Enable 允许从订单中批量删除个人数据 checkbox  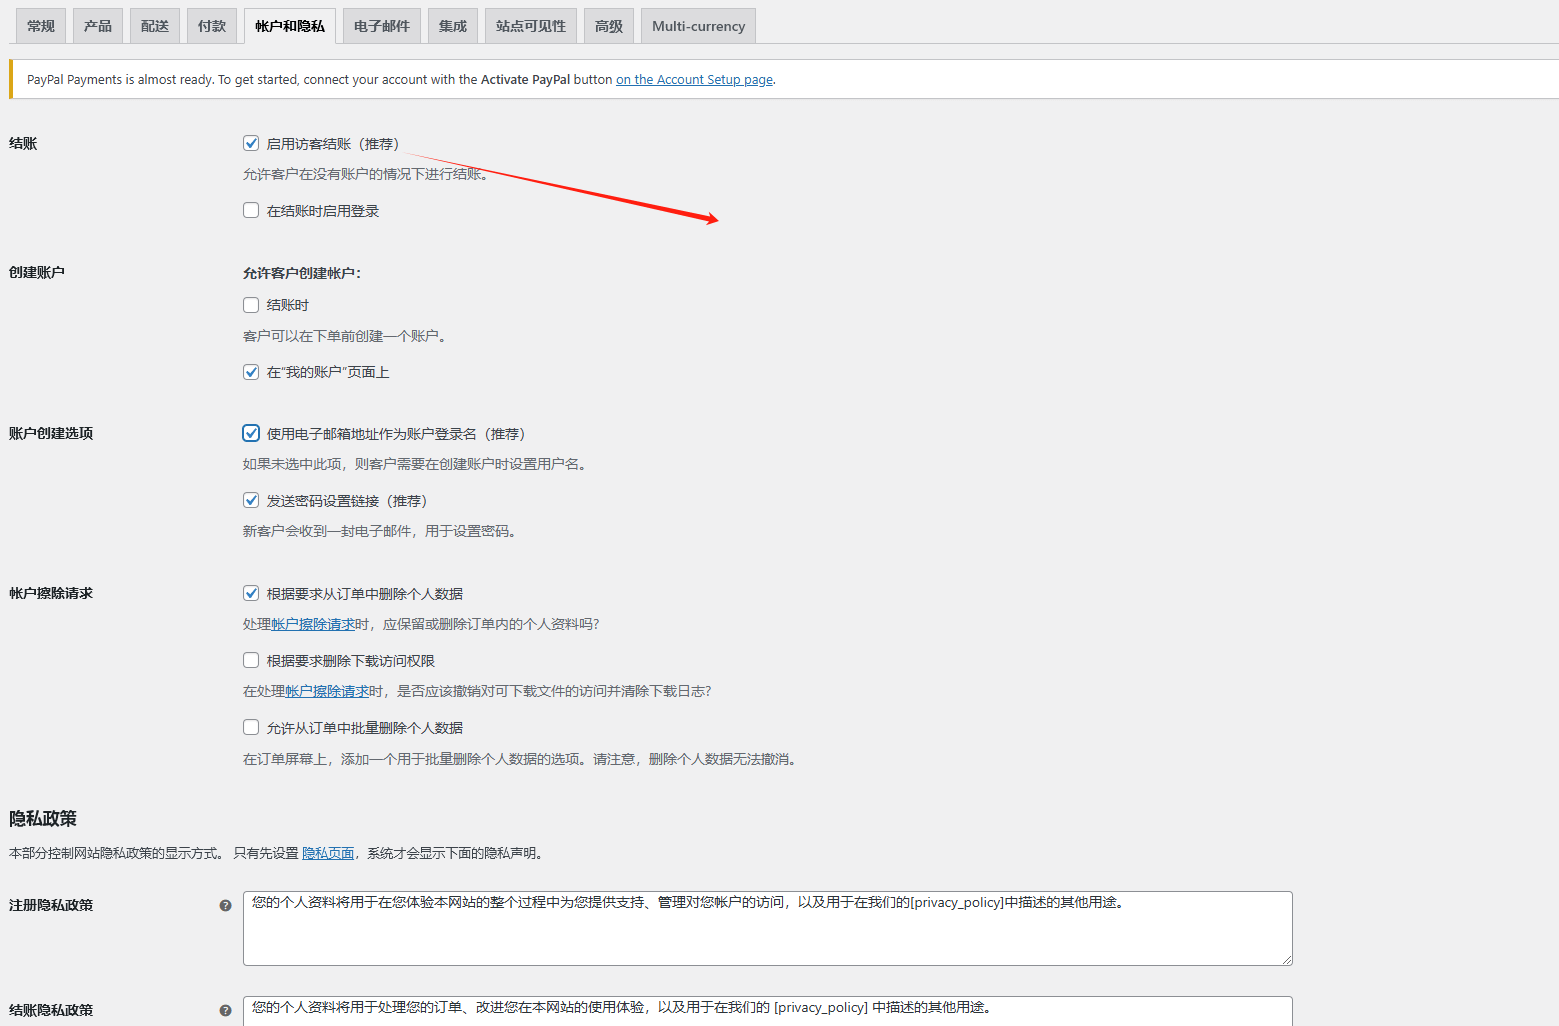coord(251,728)
